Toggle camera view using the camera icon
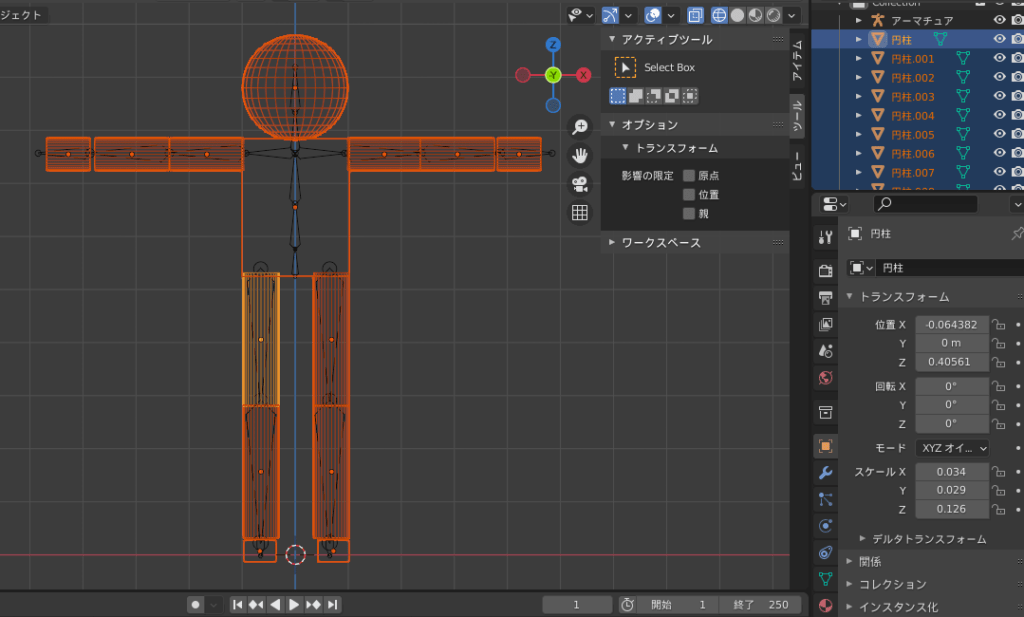Screen dimensions: 1024x617 pyautogui.click(x=578, y=184)
